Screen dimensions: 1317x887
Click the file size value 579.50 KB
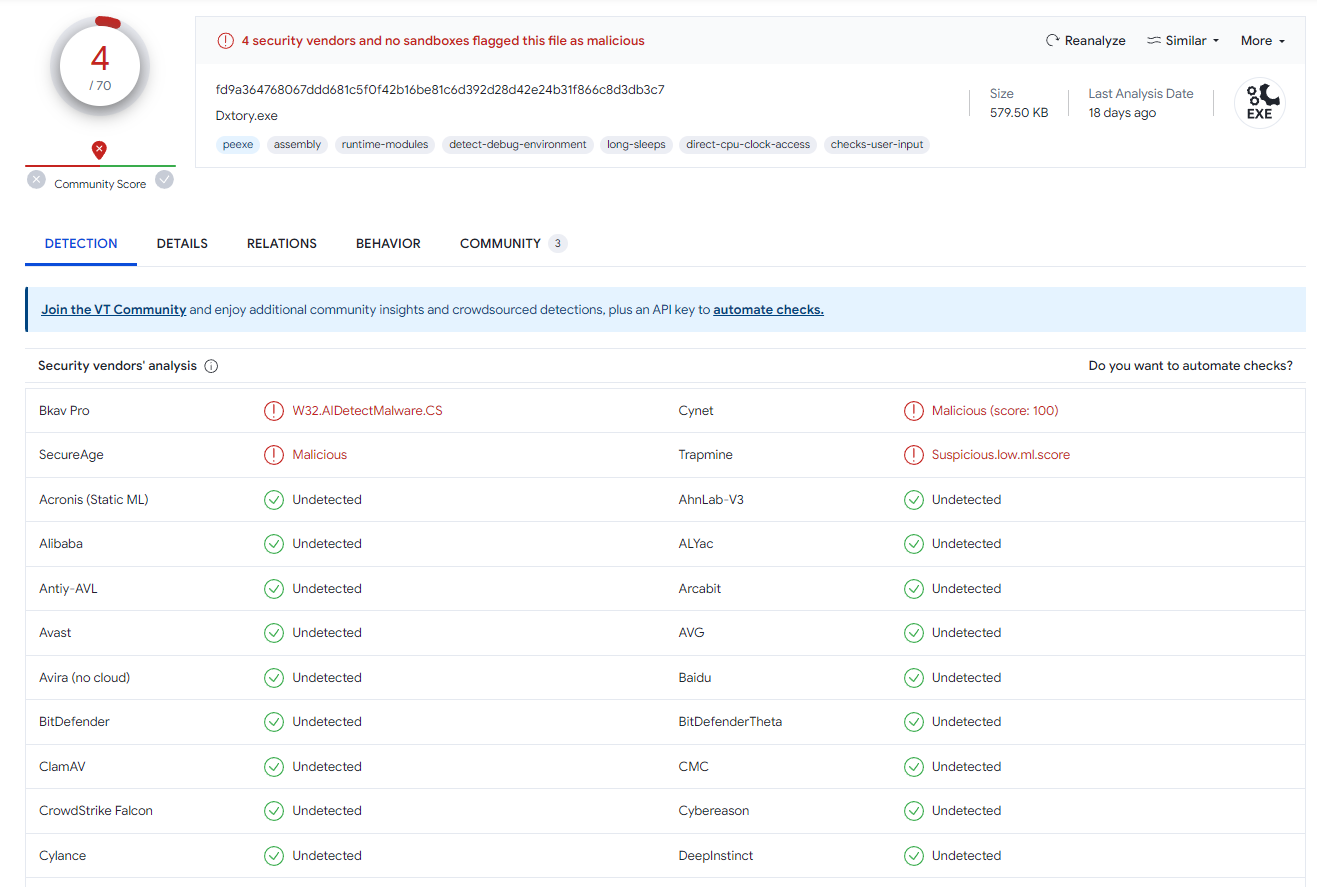(1019, 113)
